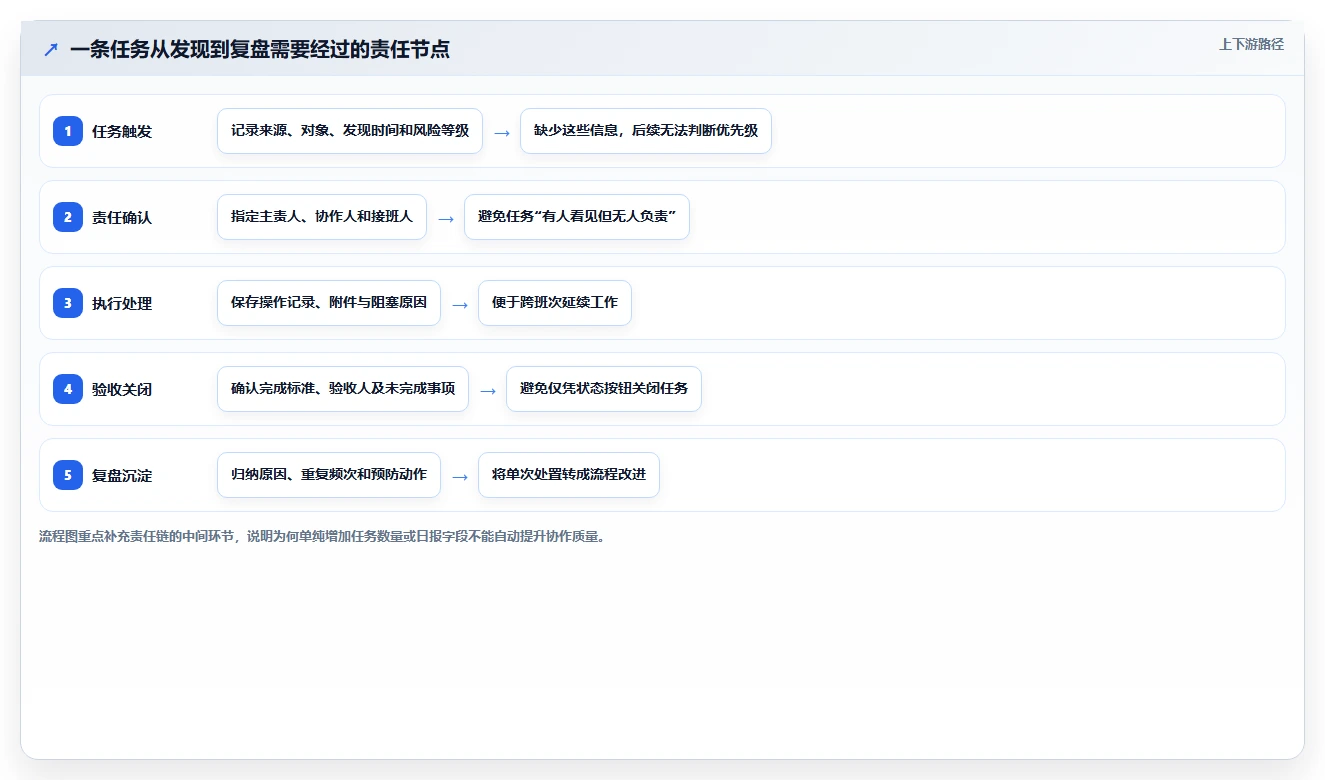Viewport: 1325px width, 780px height.
Task: Click the arrow in the 任务触发 row
Action: pos(502,132)
